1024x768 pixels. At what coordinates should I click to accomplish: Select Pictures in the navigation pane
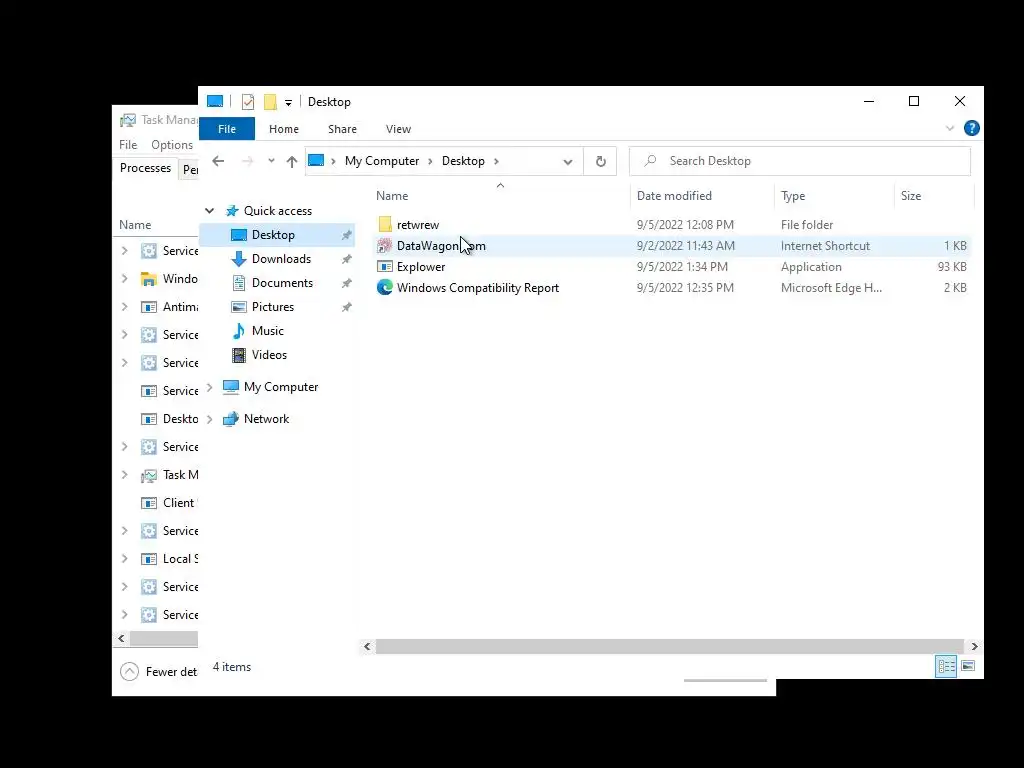[x=273, y=306]
